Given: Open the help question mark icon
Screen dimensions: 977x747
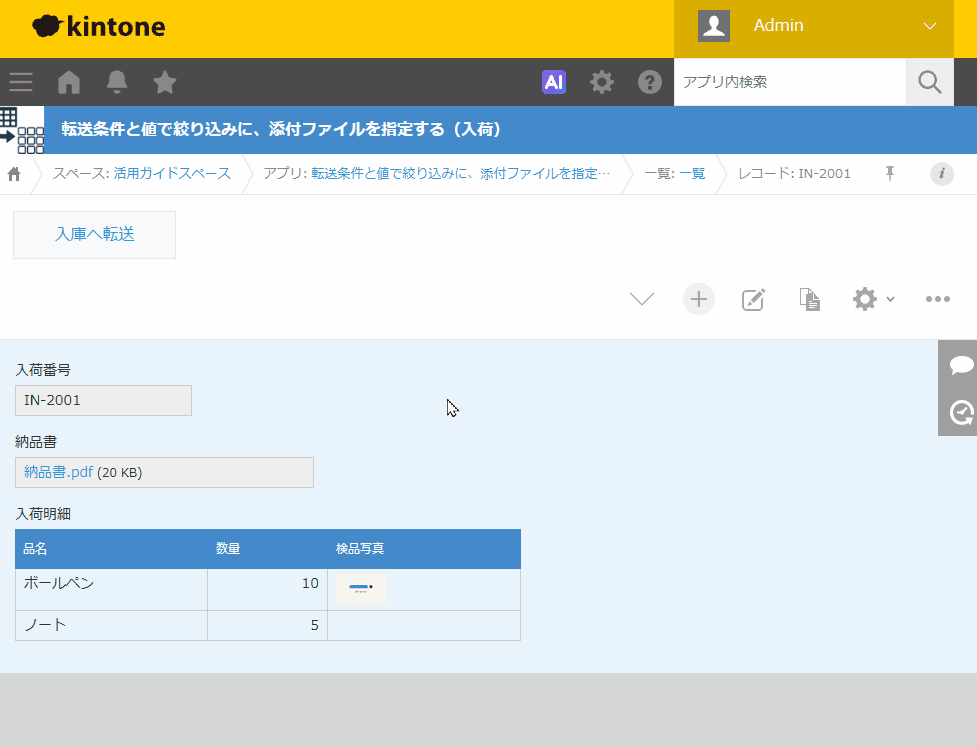Looking at the screenshot, I should [650, 82].
